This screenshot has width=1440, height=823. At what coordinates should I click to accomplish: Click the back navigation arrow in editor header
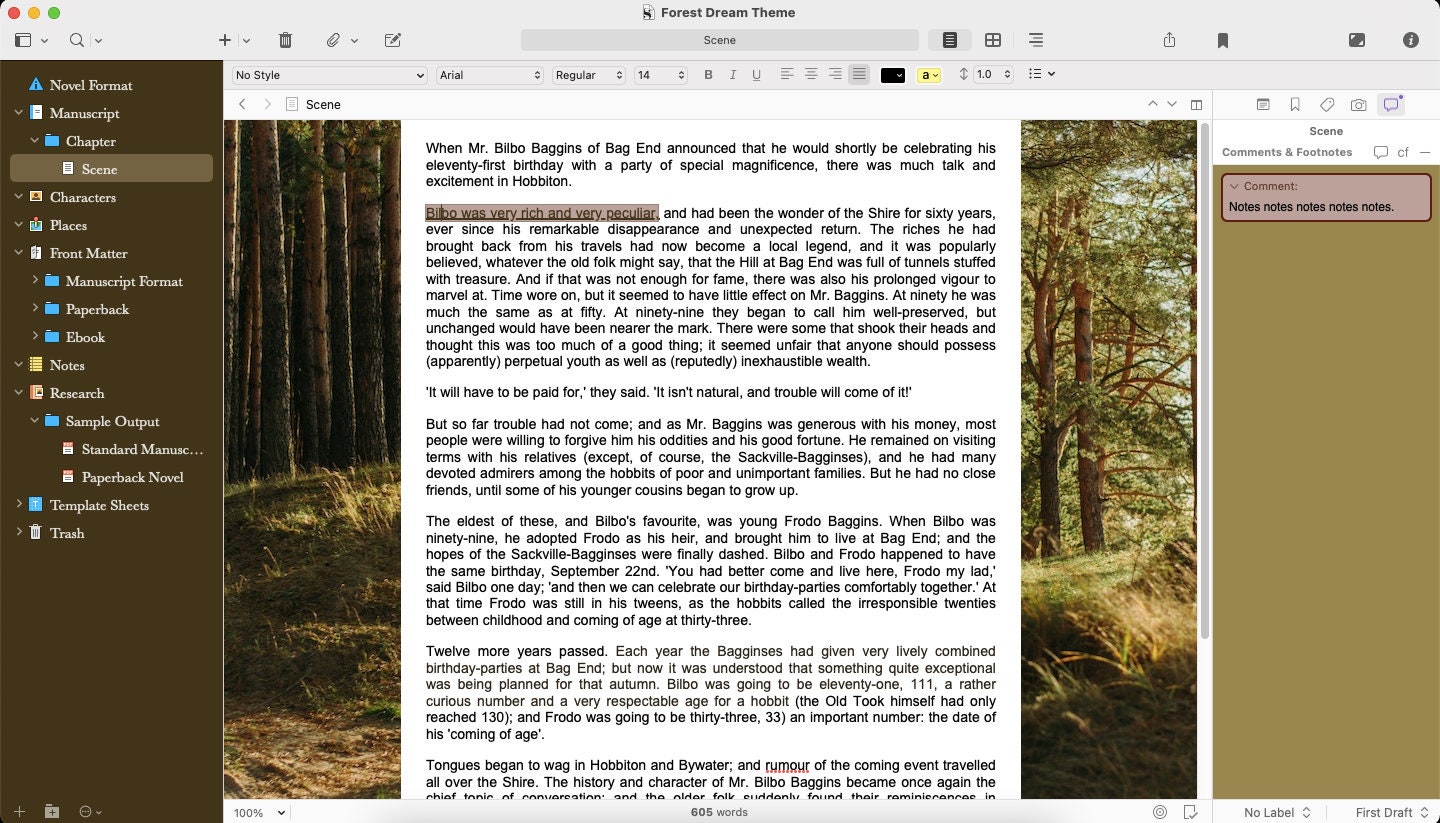pyautogui.click(x=242, y=104)
